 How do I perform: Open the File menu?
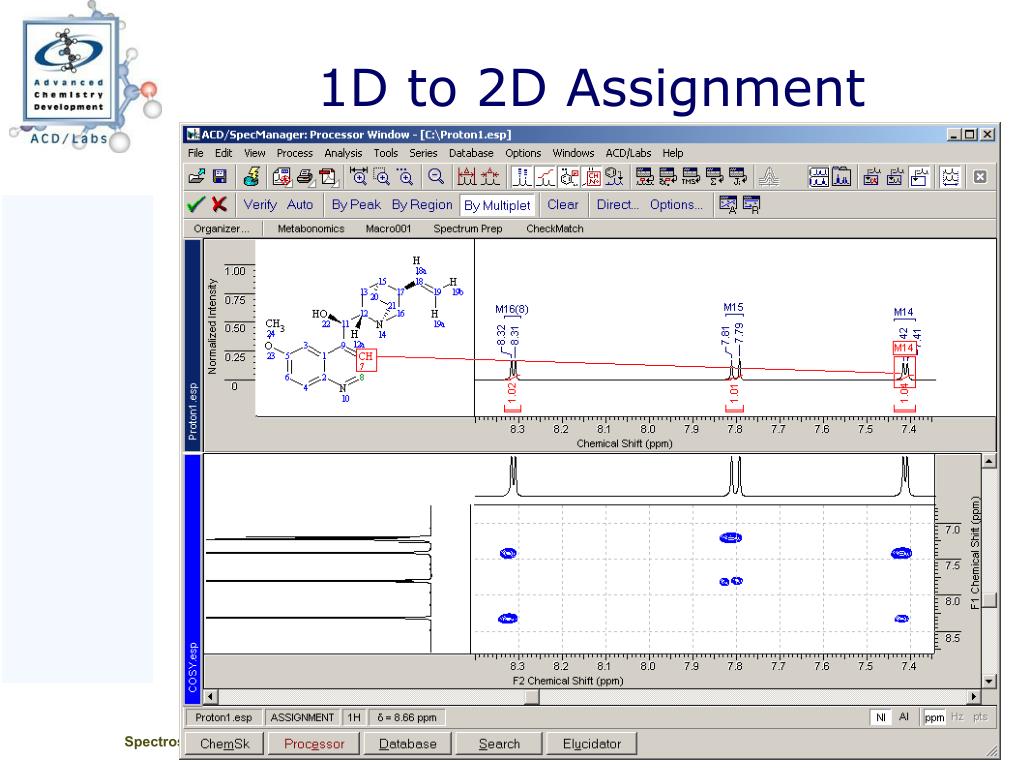point(195,153)
